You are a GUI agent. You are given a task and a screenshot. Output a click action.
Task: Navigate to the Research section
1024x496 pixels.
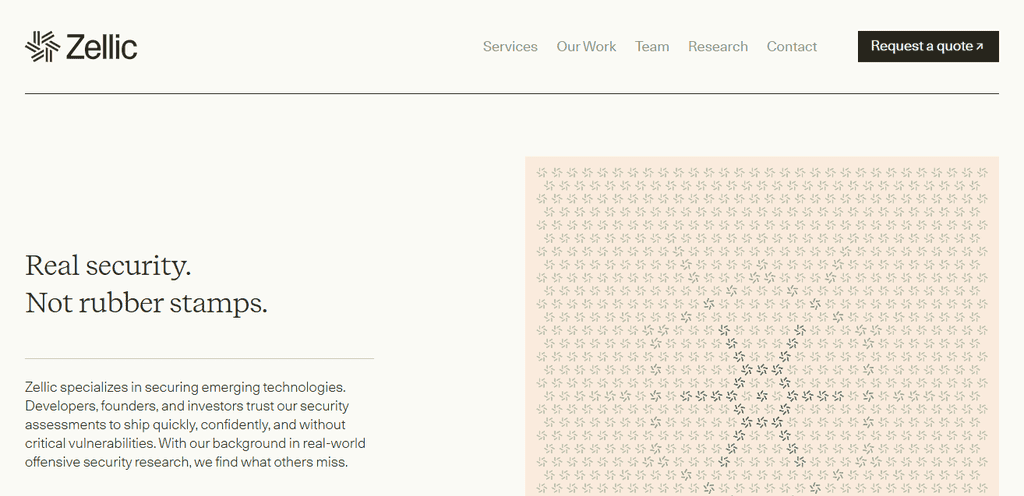click(x=718, y=46)
